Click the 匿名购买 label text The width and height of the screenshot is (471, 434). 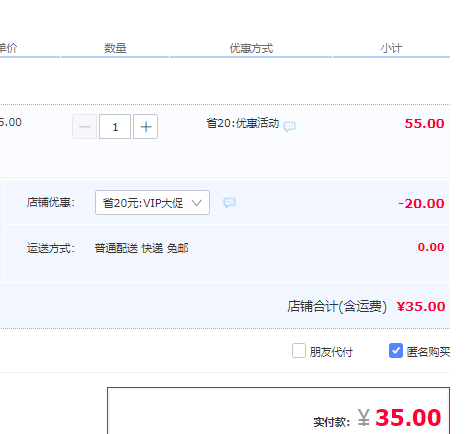point(428,352)
